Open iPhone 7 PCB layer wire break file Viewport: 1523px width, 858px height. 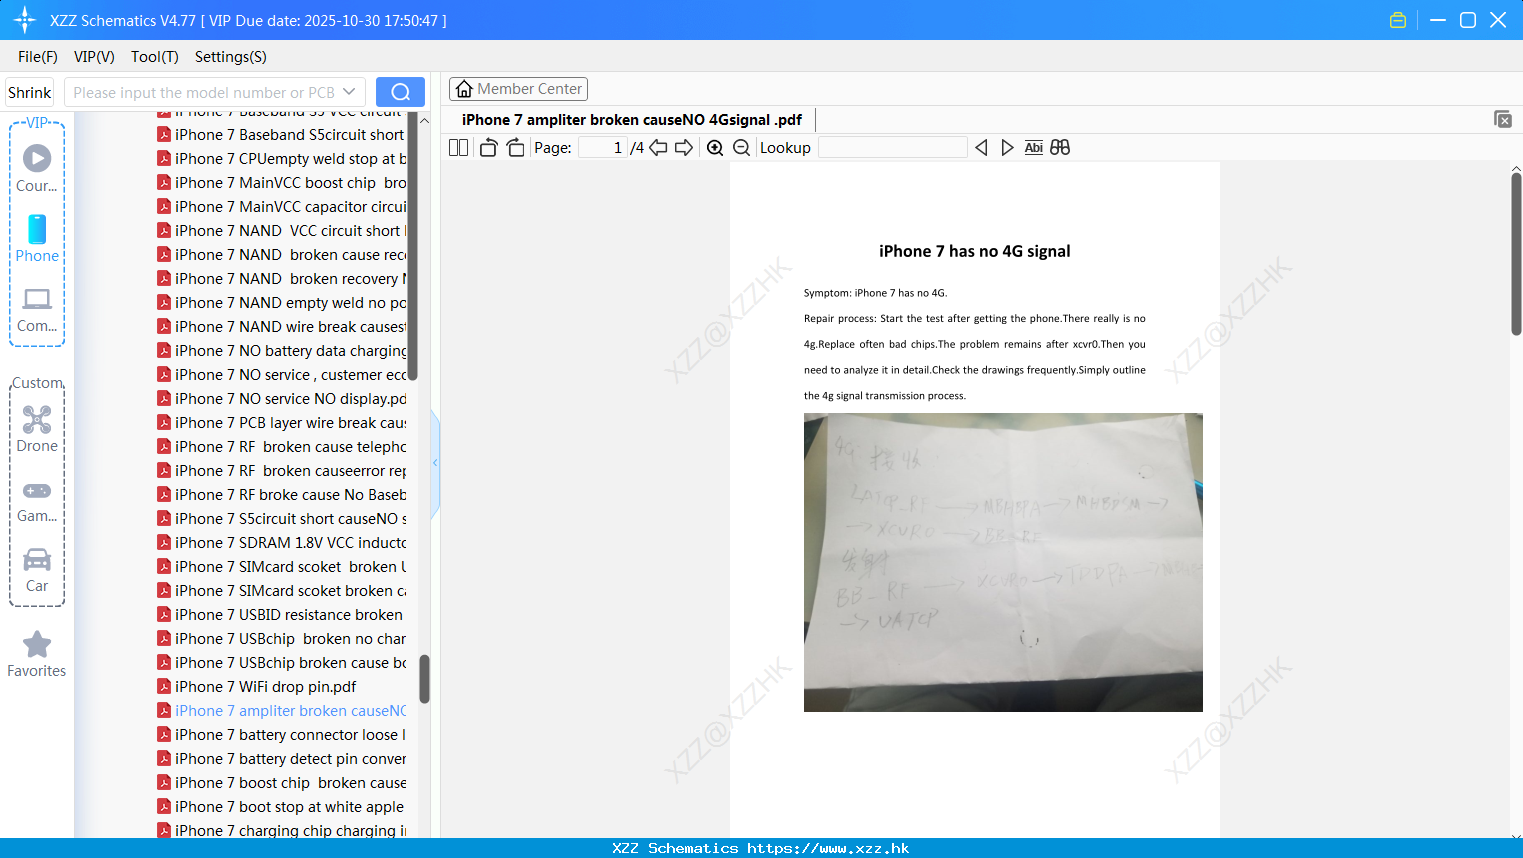point(281,423)
